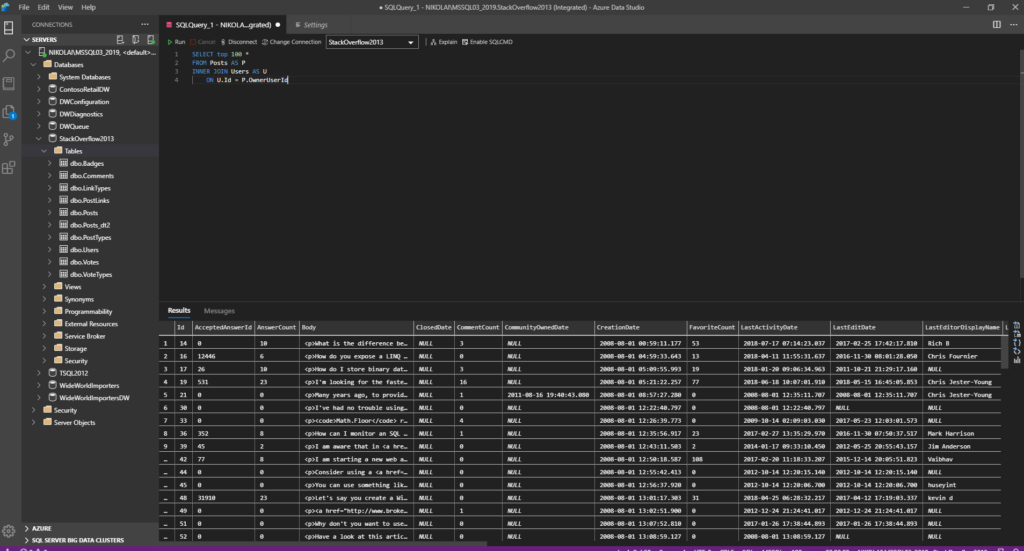This screenshot has width=1024, height=551.
Task: Click the results grid vertical scrollbar
Action: (1004, 353)
